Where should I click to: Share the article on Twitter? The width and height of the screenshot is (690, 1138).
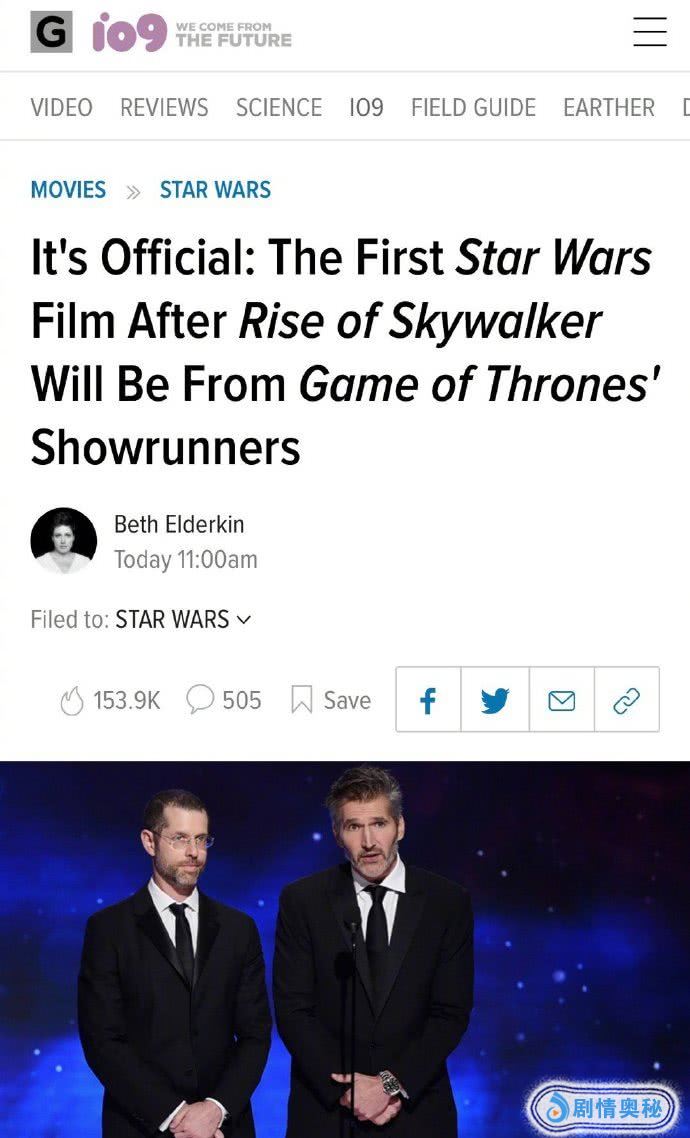(x=495, y=700)
